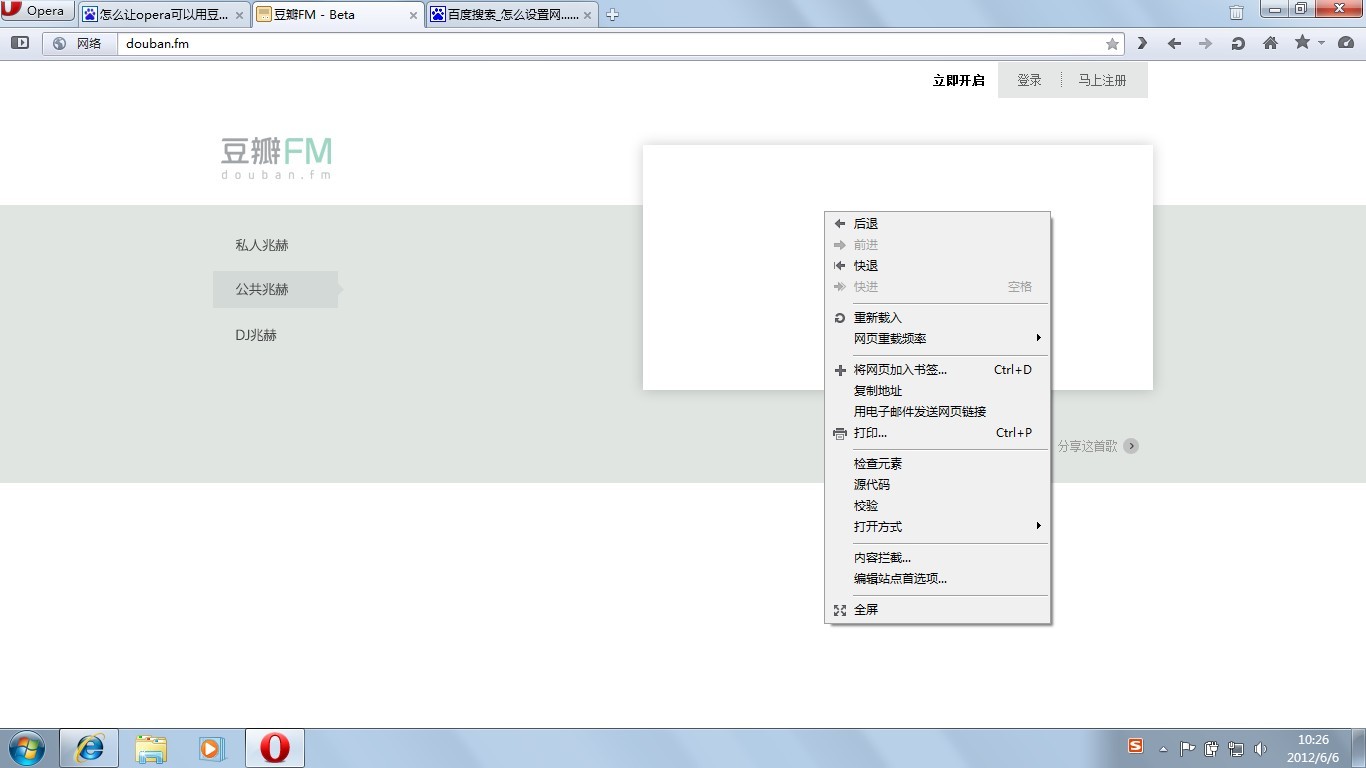Open Action Center flag icon

click(x=1187, y=749)
